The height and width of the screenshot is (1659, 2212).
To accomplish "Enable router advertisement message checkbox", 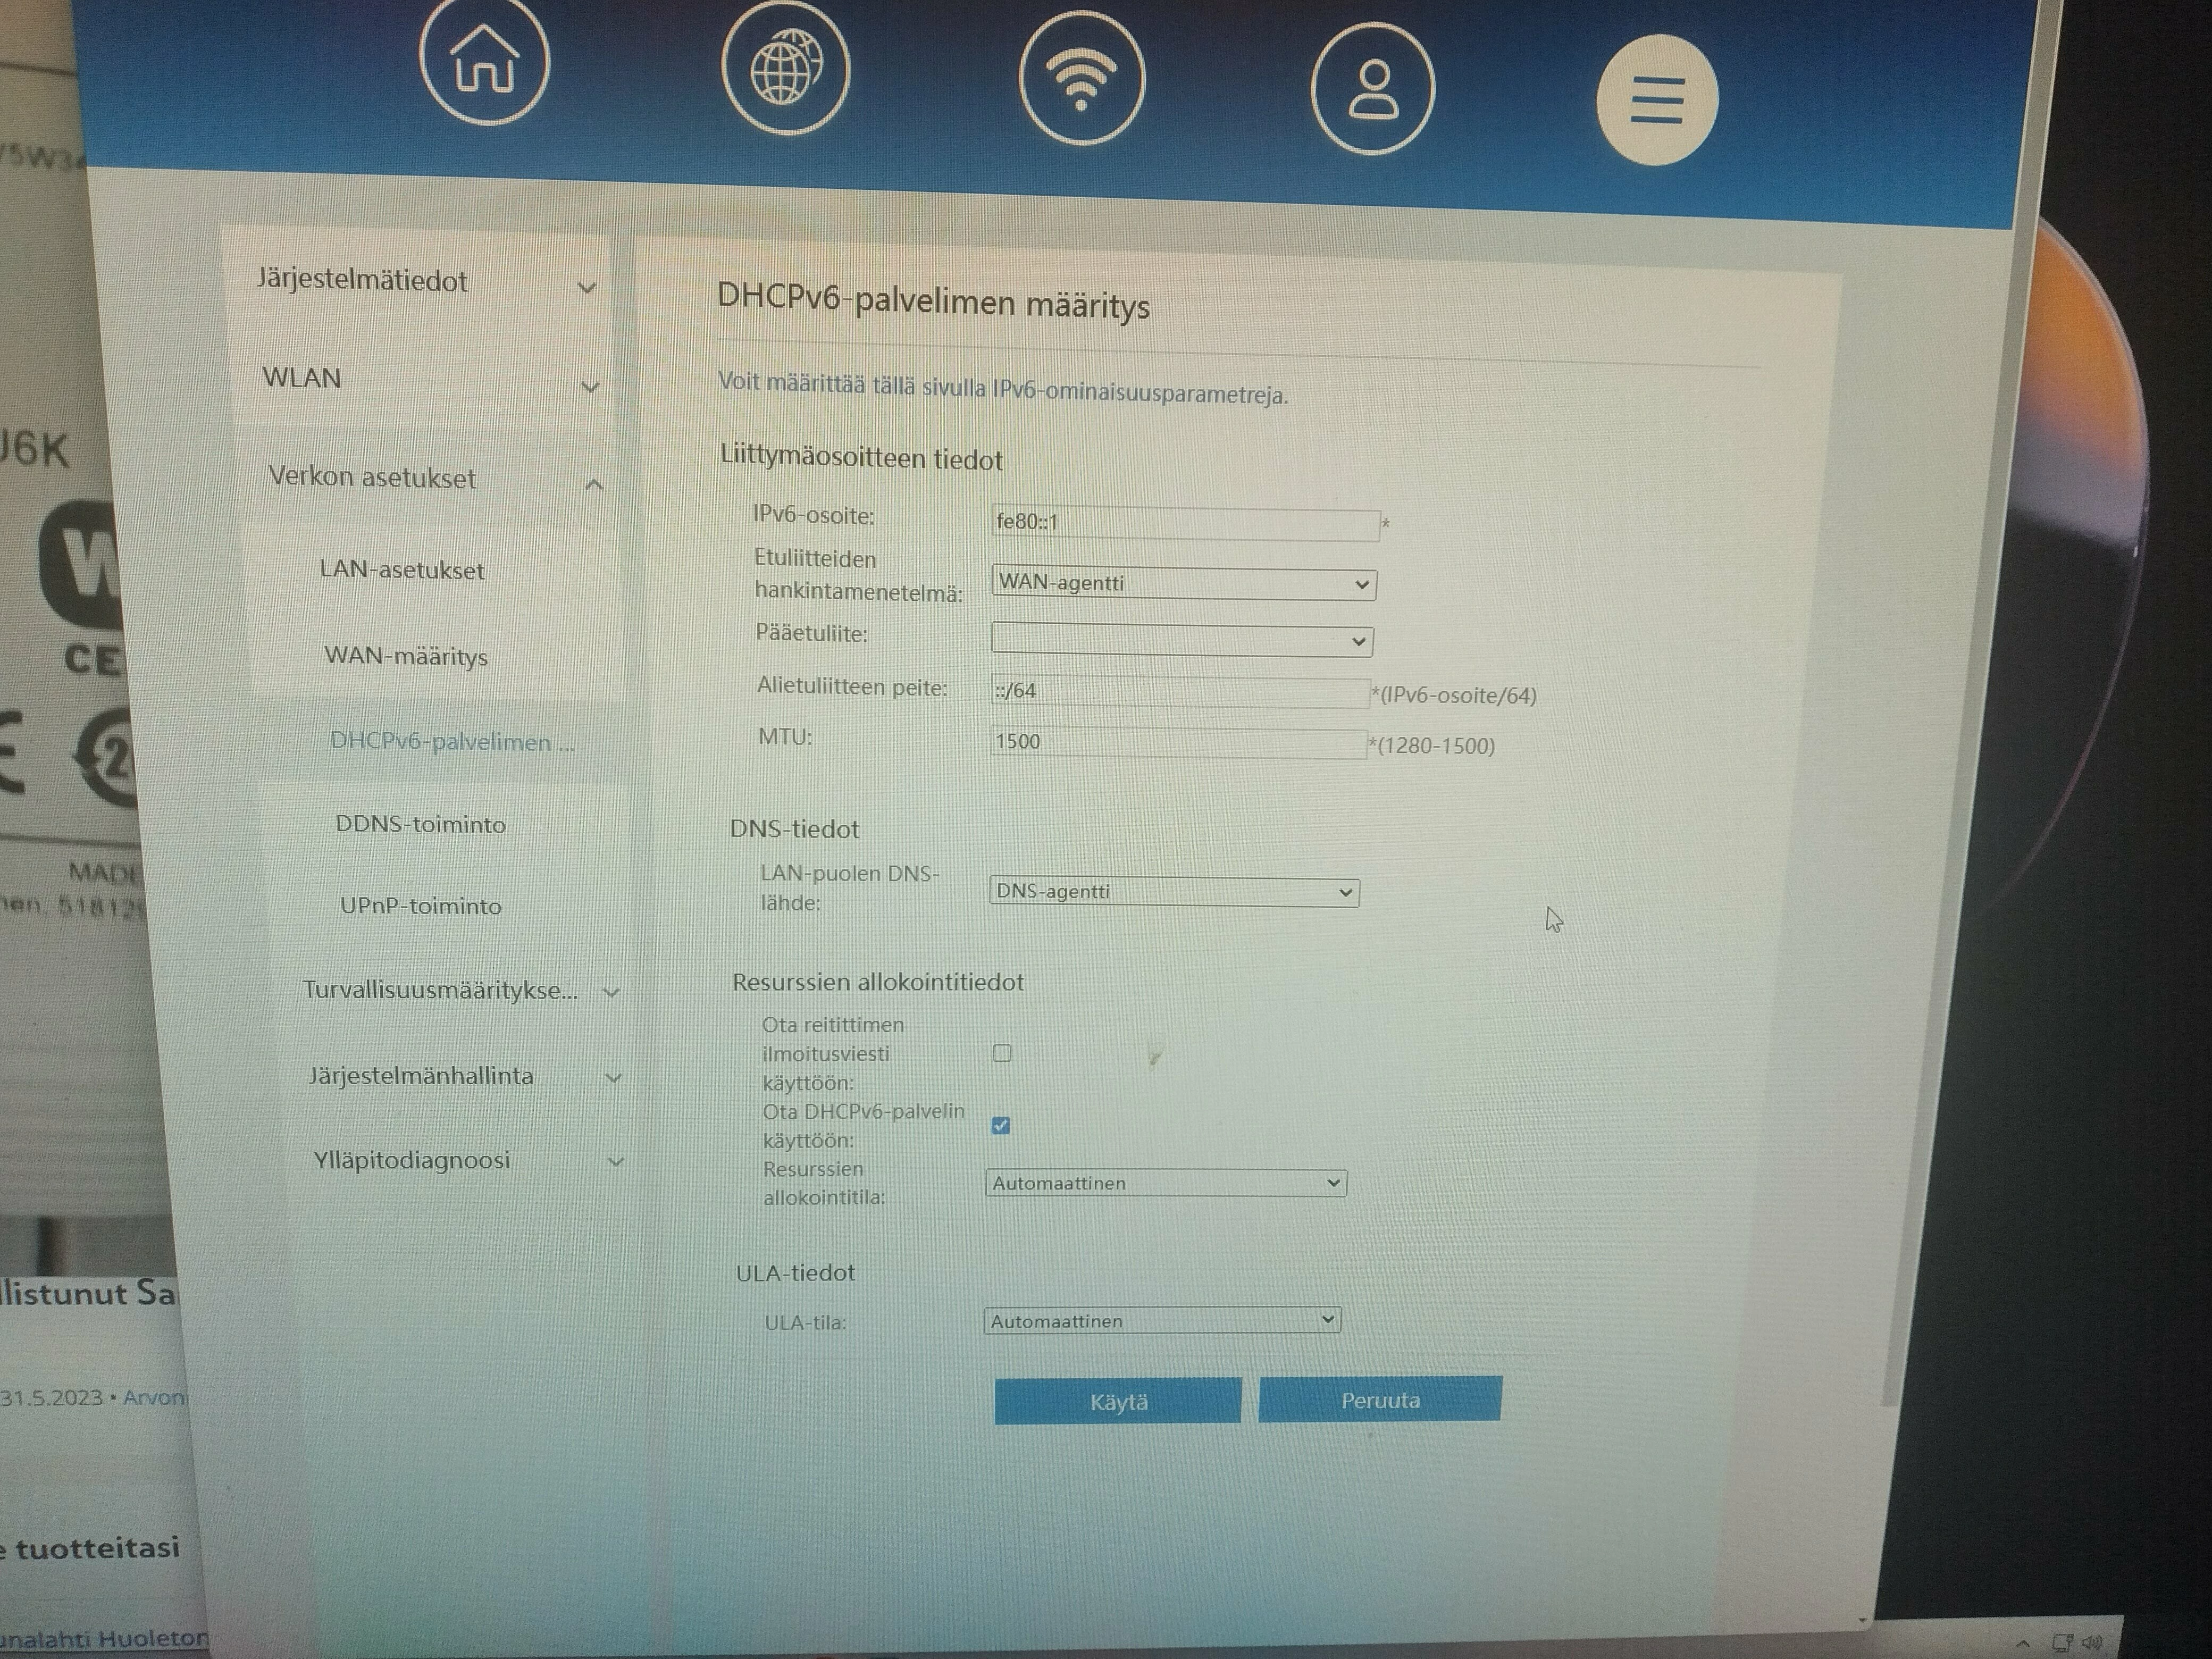I will [x=1002, y=1053].
